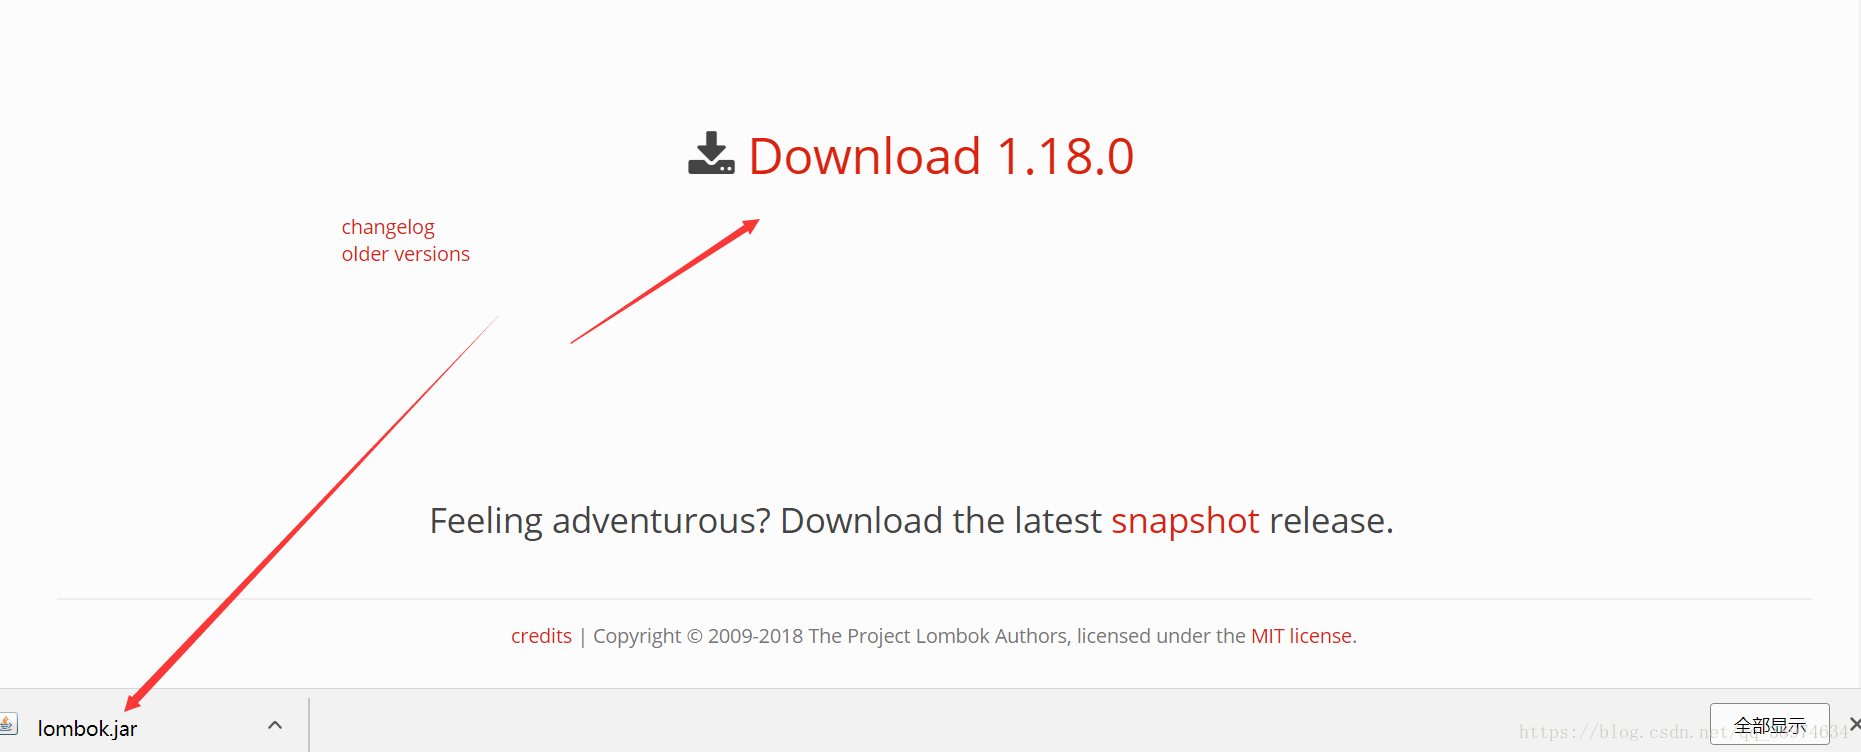
Task: Follow the snapshot release link
Action: (1185, 521)
